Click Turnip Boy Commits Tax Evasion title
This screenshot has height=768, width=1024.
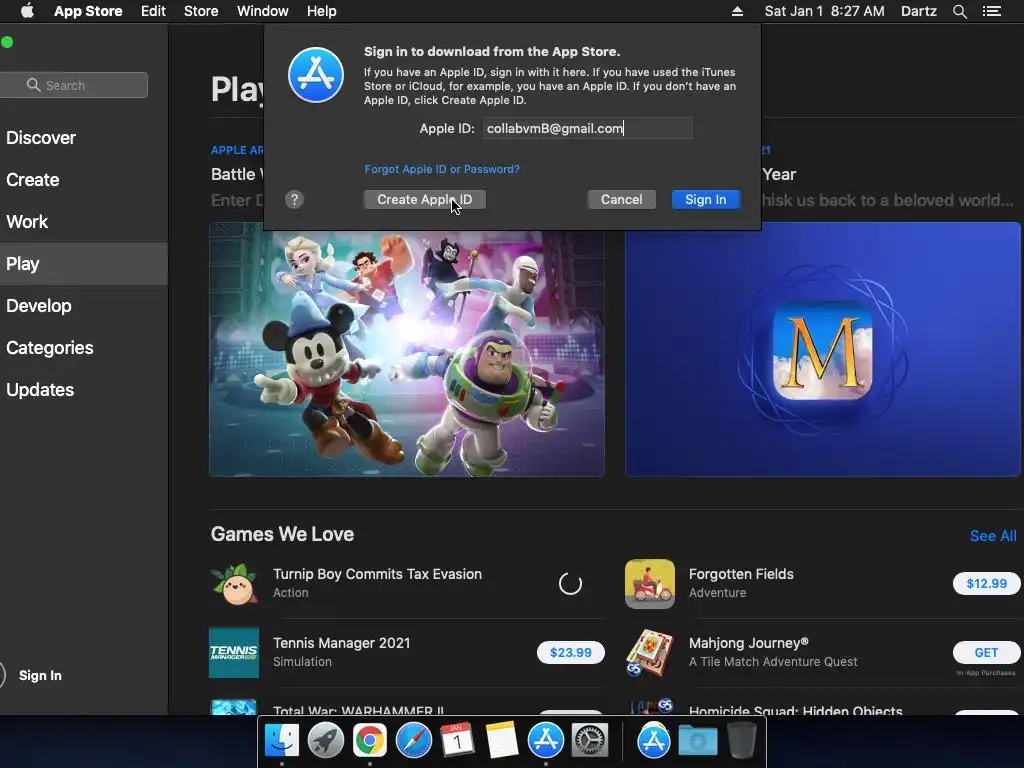click(x=377, y=574)
